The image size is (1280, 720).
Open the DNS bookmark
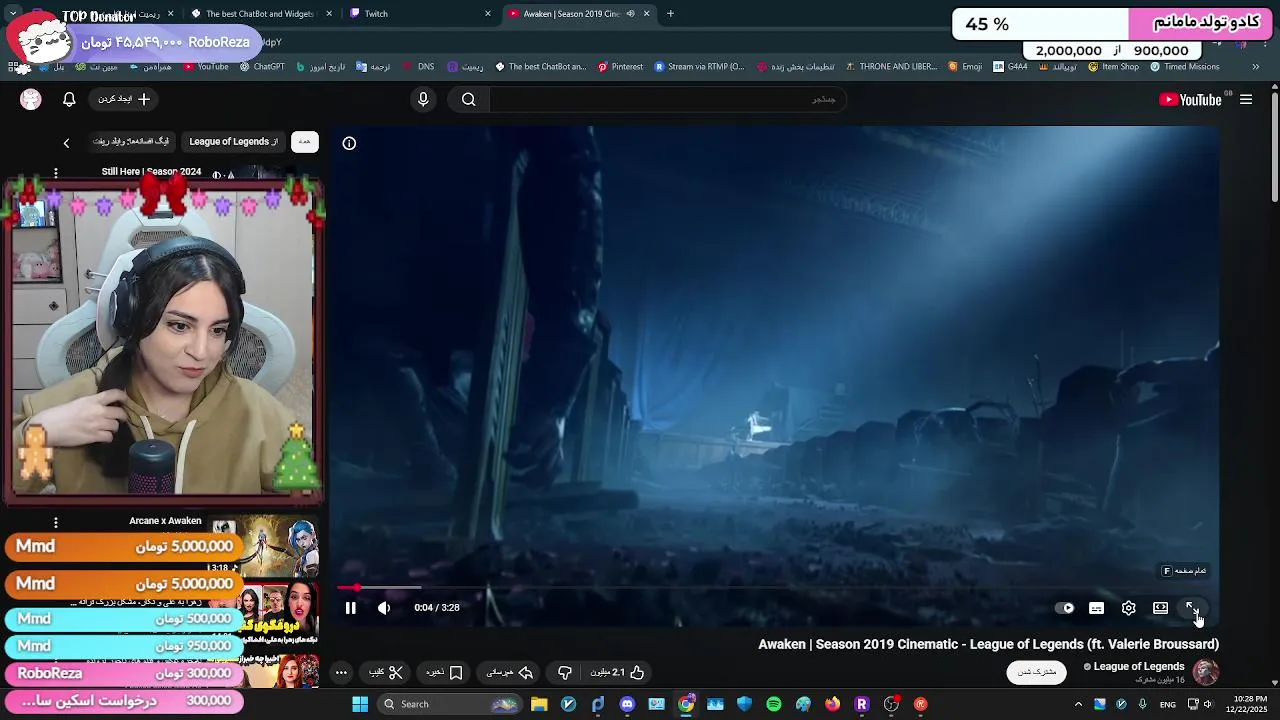click(x=419, y=67)
